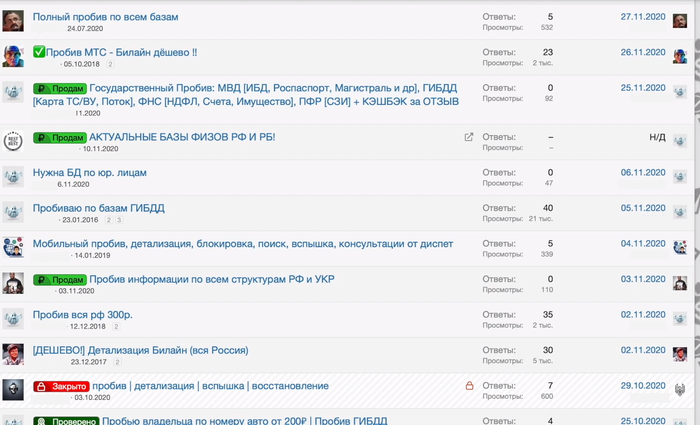Screen dimensions: 700x425
Task: Click red 'Закрыто' prefix tag
Action: 61,387
